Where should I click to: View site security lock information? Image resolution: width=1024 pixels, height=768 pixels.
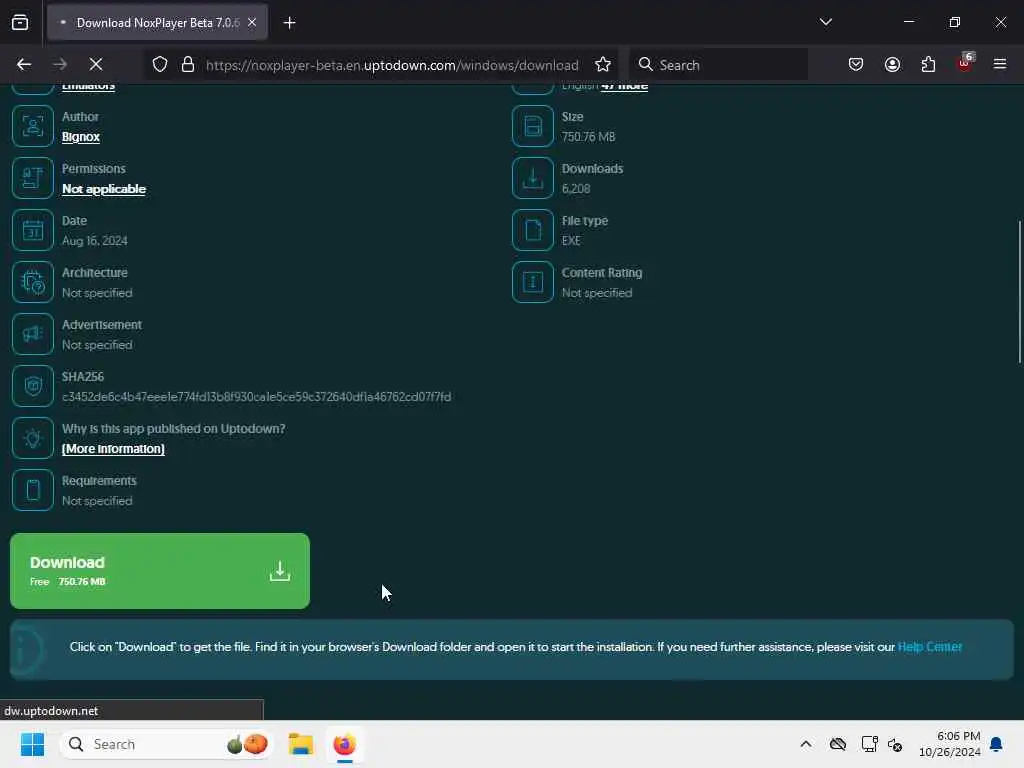coord(188,64)
